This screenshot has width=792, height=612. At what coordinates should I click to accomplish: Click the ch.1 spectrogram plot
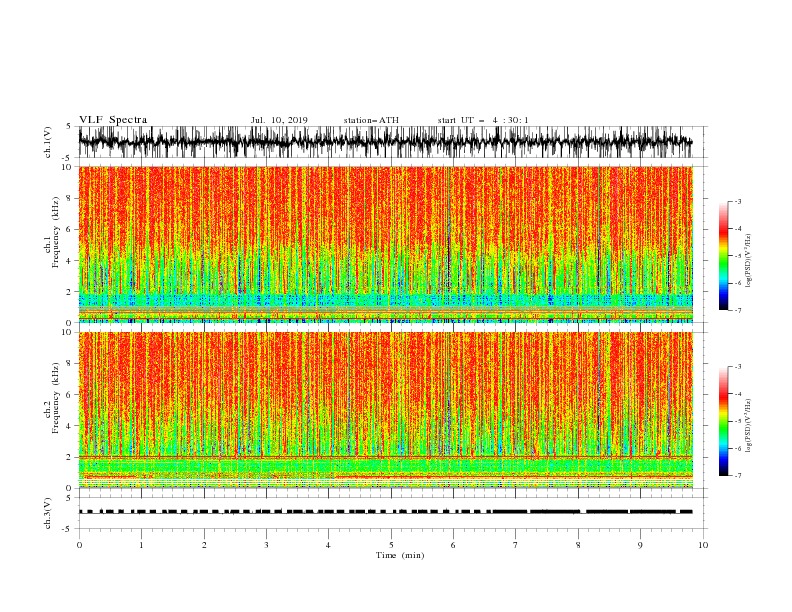click(385, 244)
